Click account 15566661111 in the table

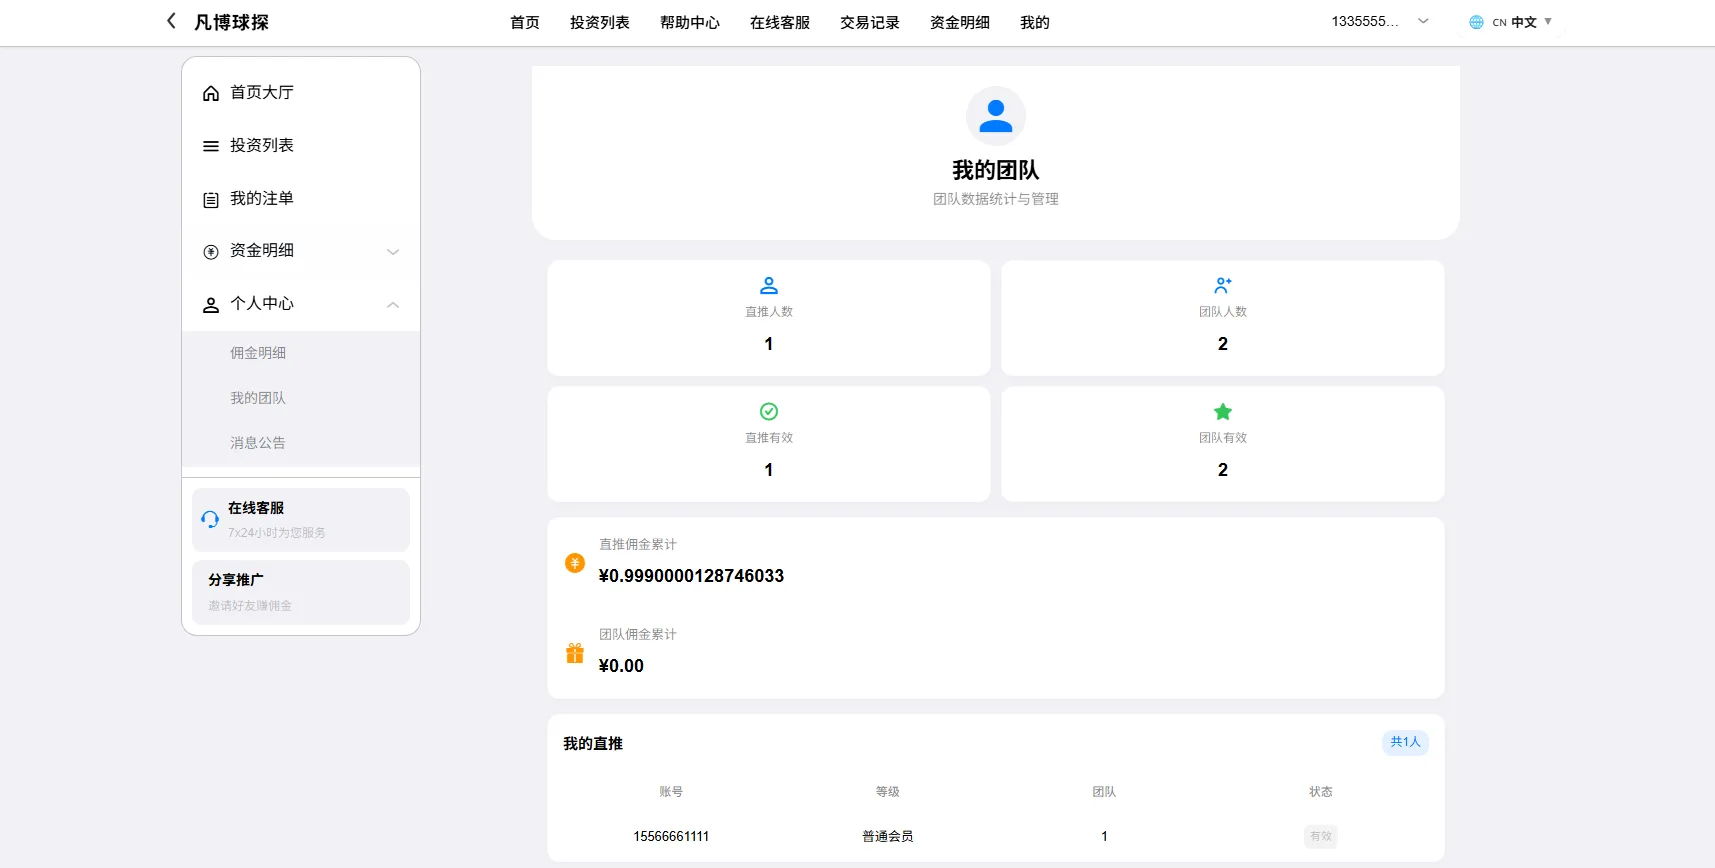point(671,836)
